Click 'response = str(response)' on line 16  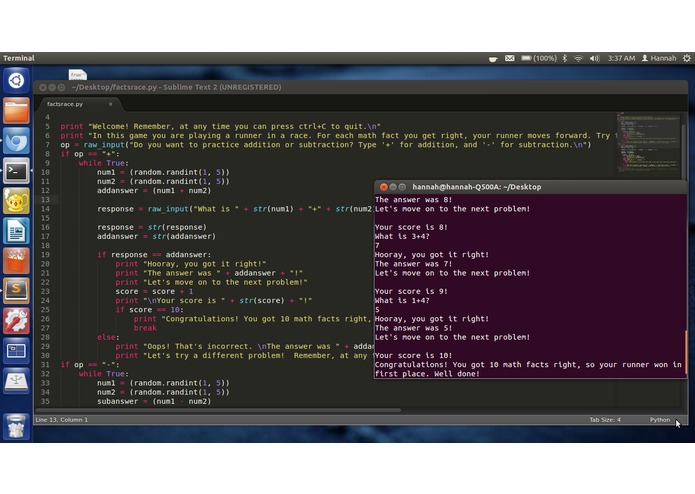(152, 227)
